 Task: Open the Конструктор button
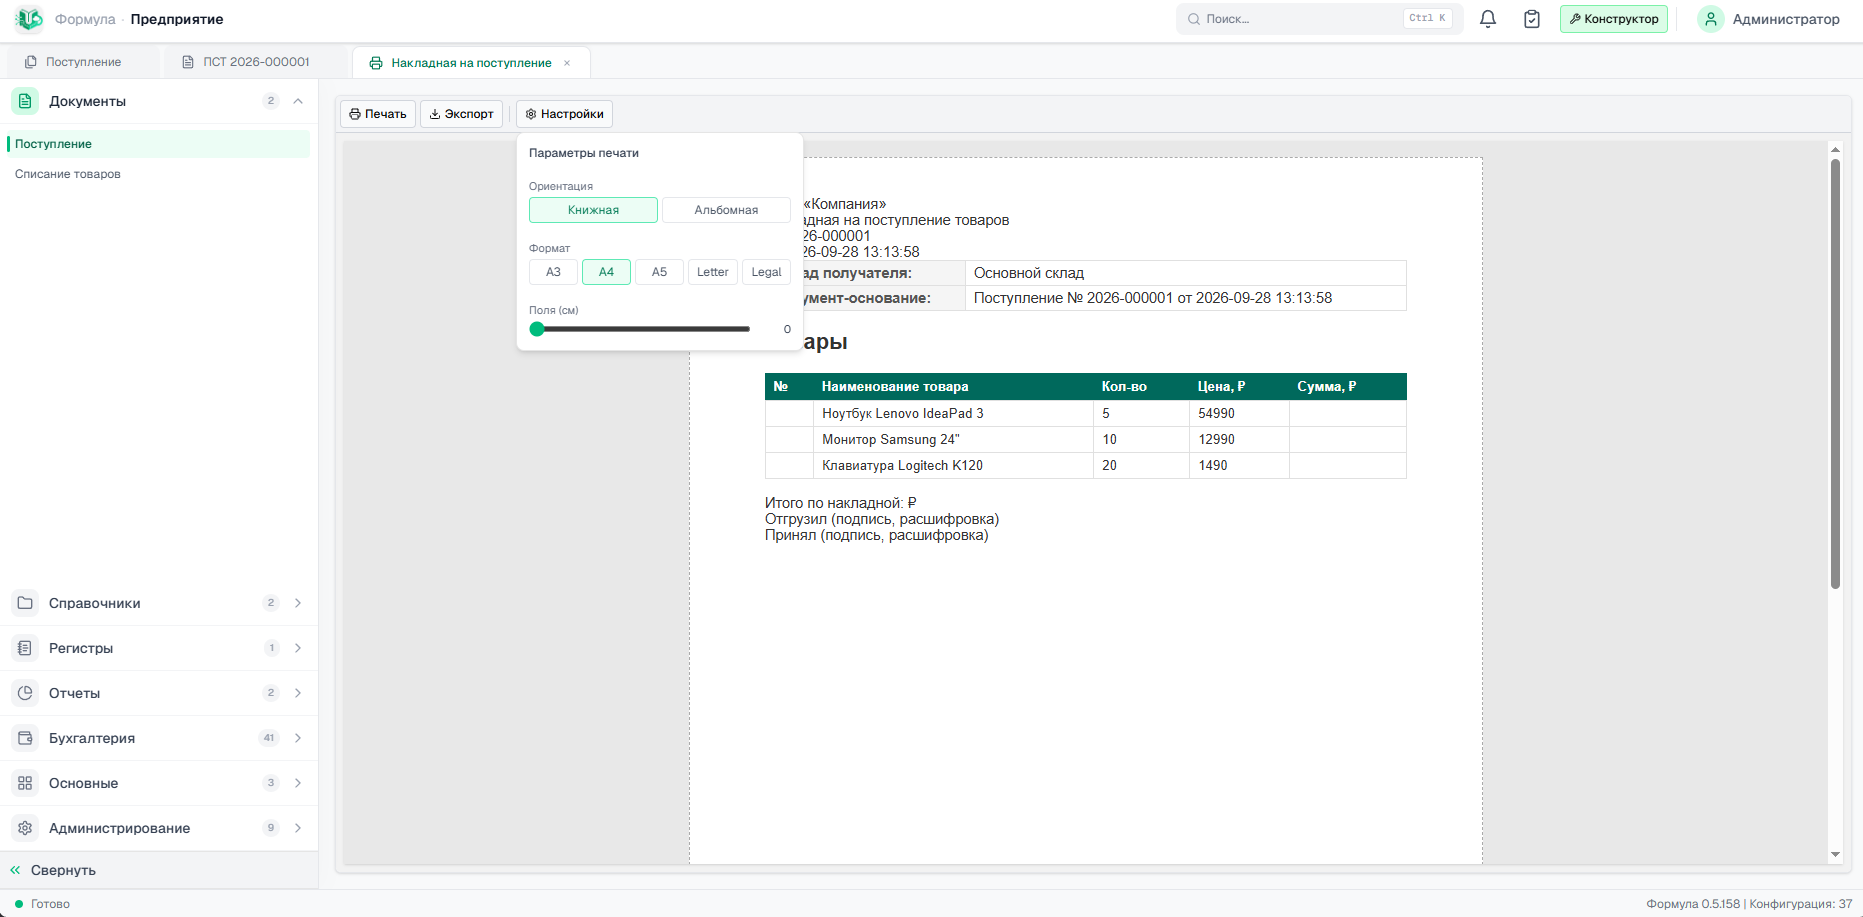tap(1614, 19)
